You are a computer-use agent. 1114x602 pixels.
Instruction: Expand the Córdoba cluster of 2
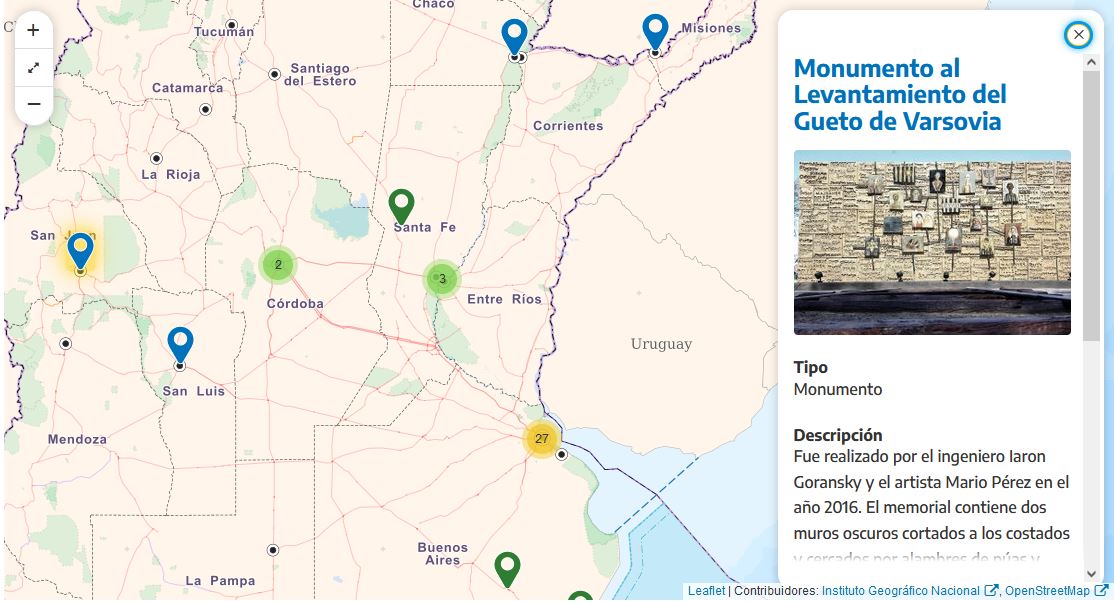click(x=278, y=265)
